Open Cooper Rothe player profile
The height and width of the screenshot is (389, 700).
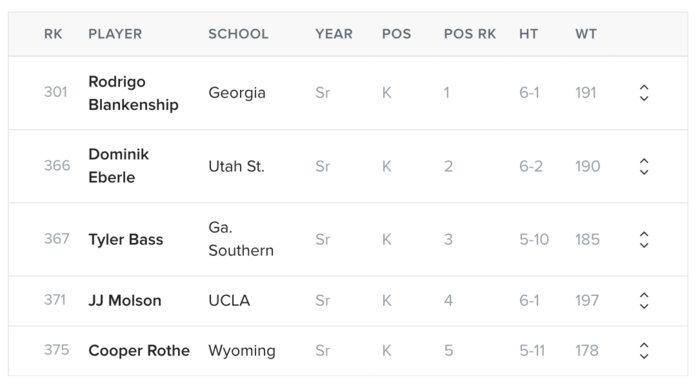coord(139,351)
